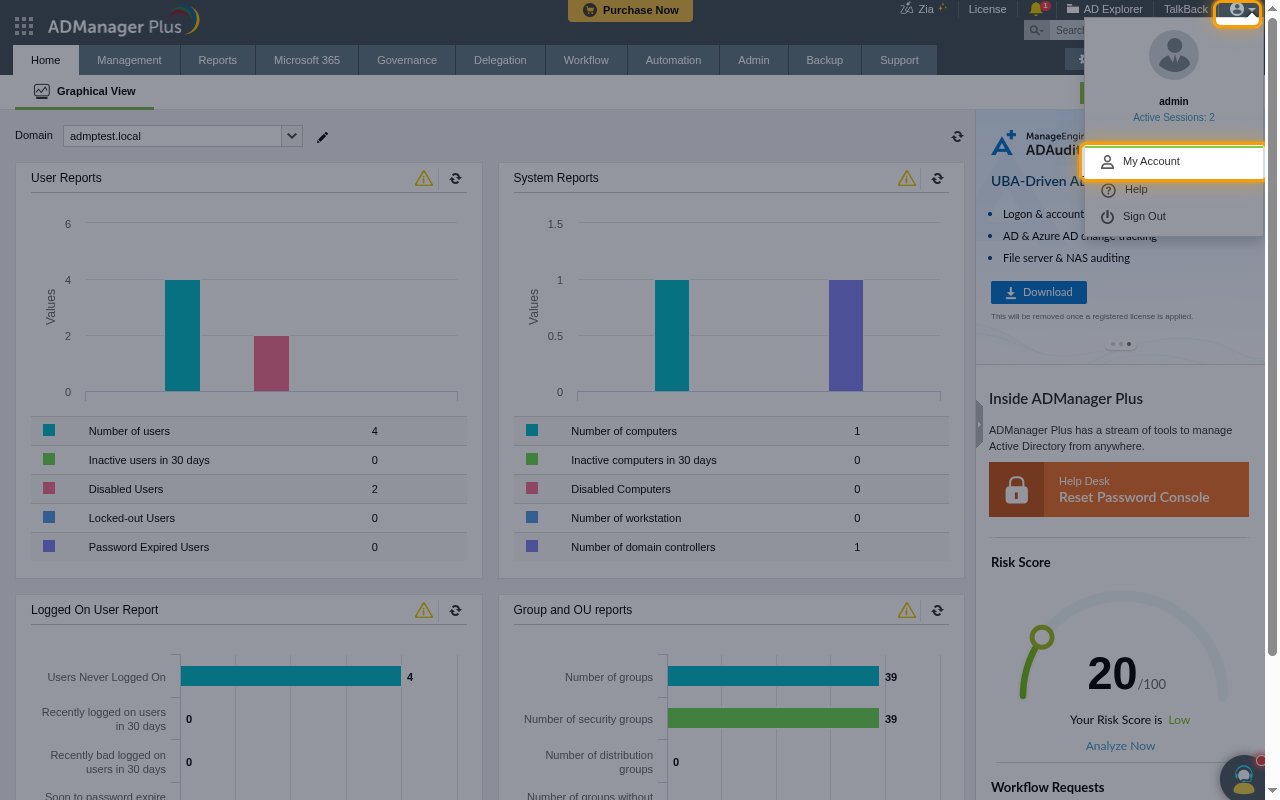Refresh the System Reports panel

[938, 178]
